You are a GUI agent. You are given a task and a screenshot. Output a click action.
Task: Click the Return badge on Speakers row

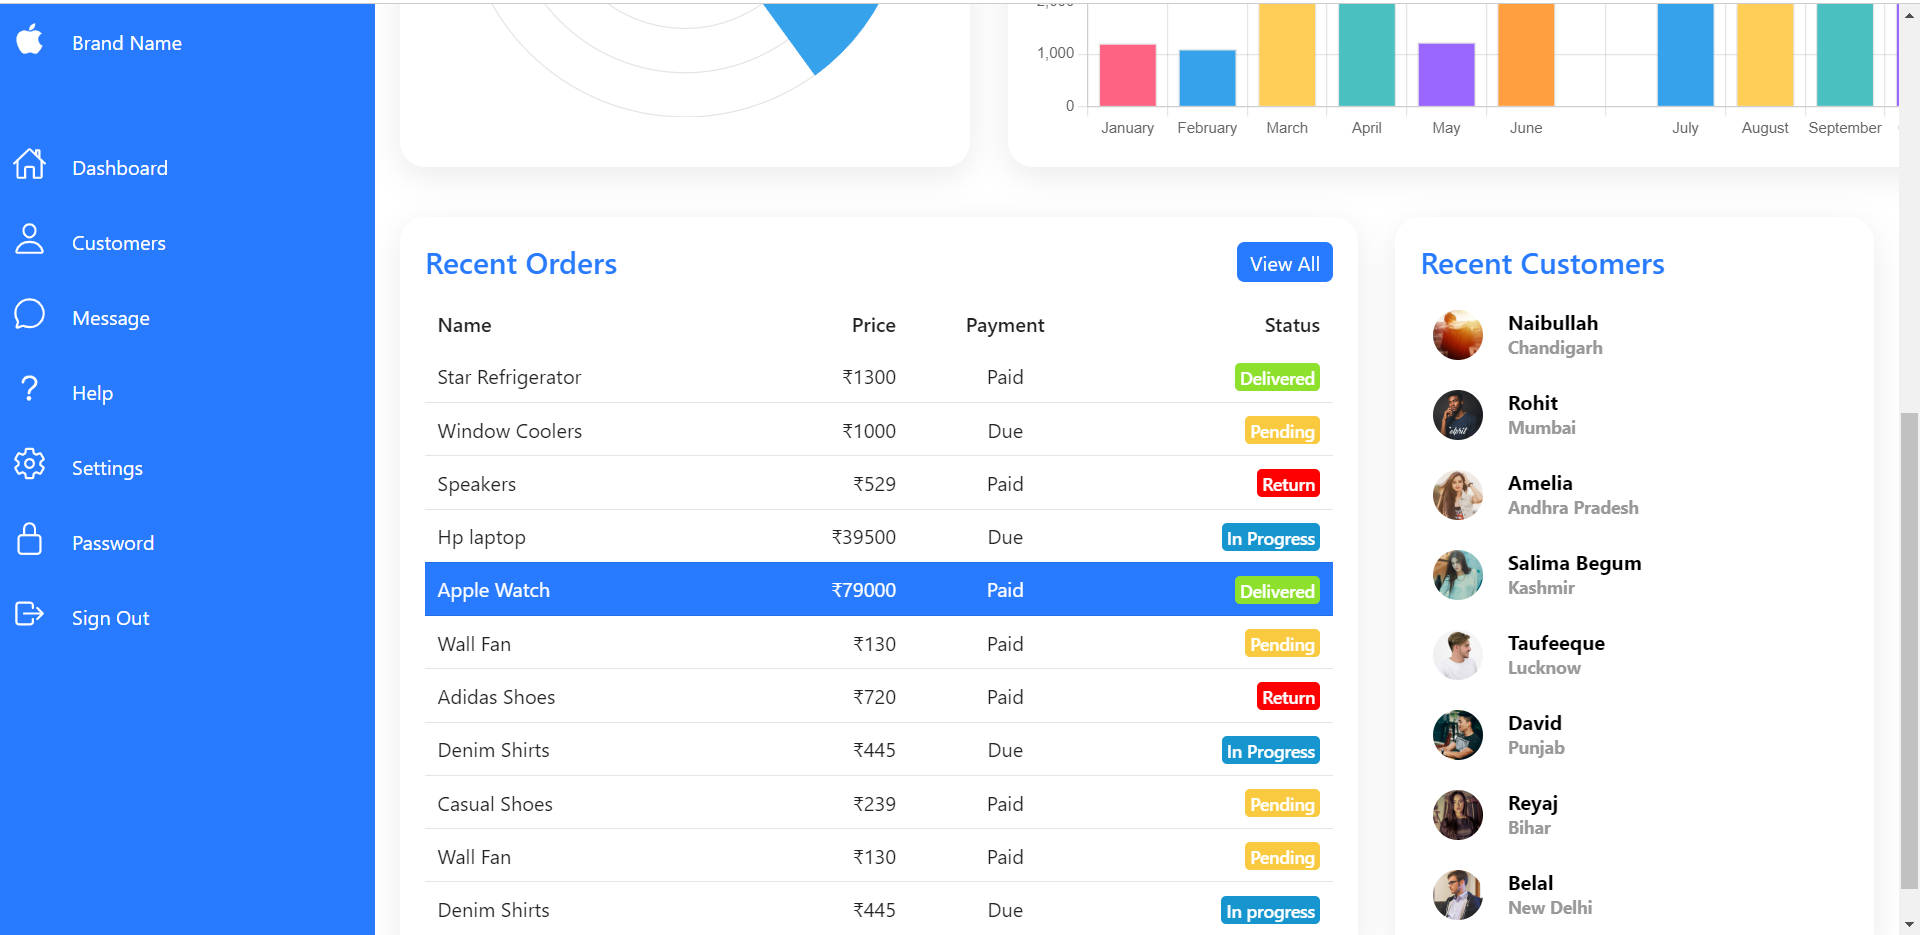[1287, 483]
